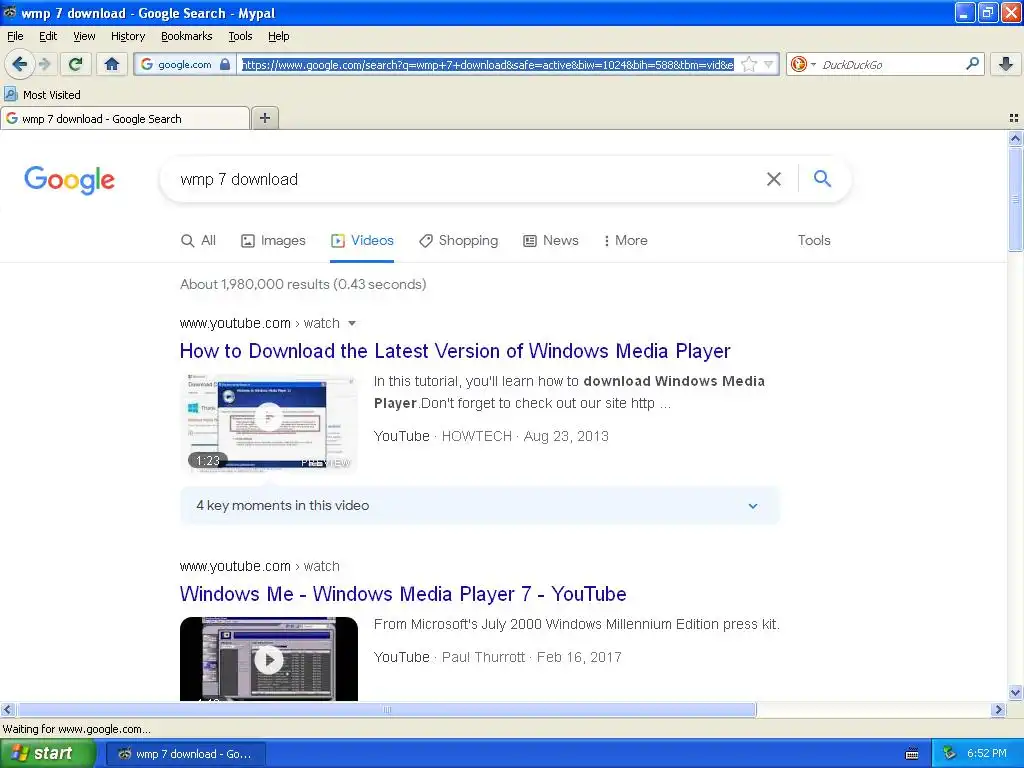Play the HOWTECH video thumbnail preview
1024x768 pixels.
[x=268, y=422]
